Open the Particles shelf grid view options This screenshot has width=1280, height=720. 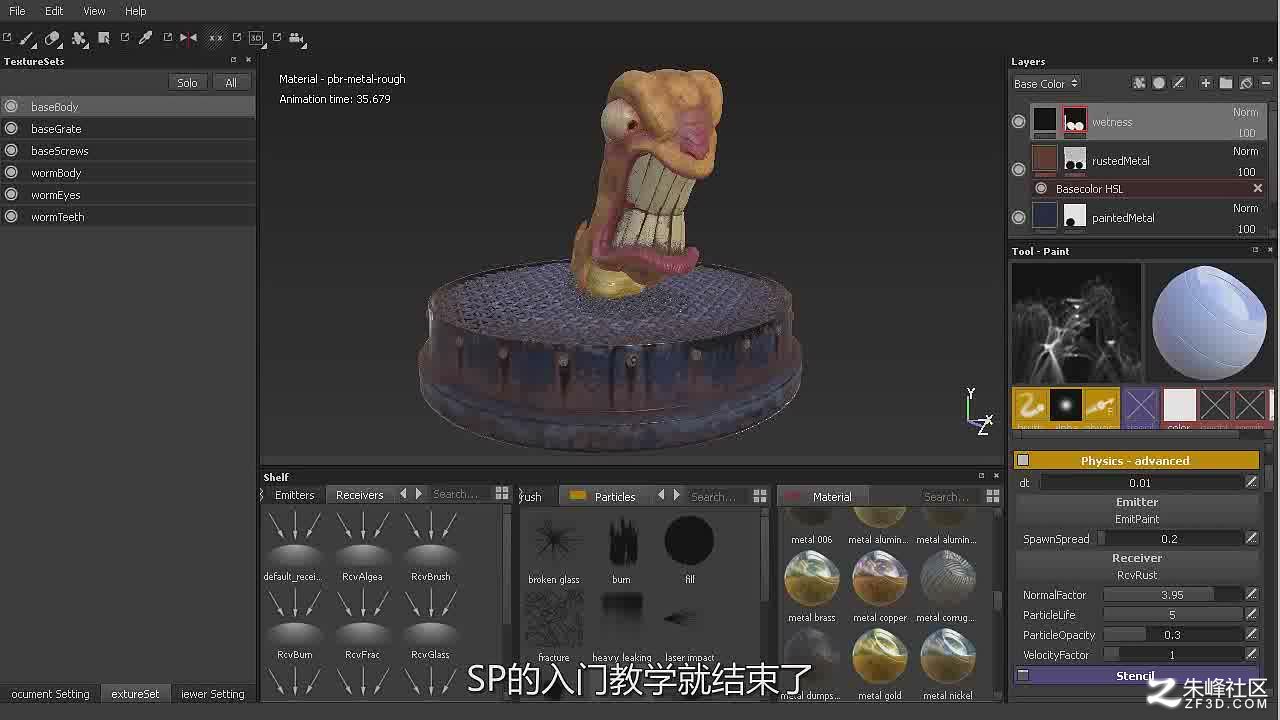760,496
